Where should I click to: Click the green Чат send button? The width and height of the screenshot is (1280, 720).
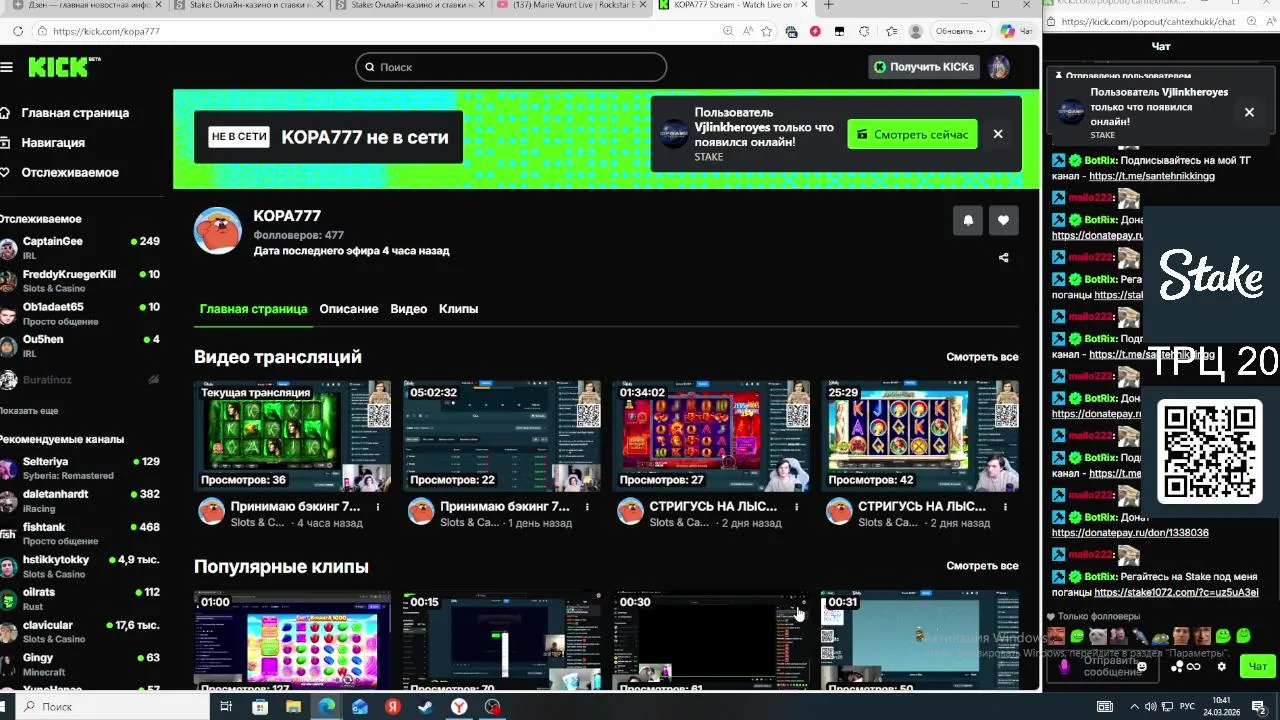[x=1257, y=666]
